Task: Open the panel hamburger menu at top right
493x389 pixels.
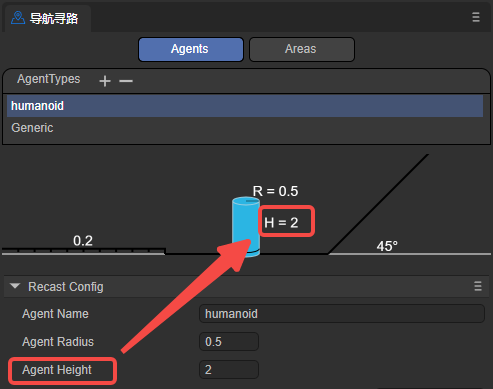Action: [476, 17]
